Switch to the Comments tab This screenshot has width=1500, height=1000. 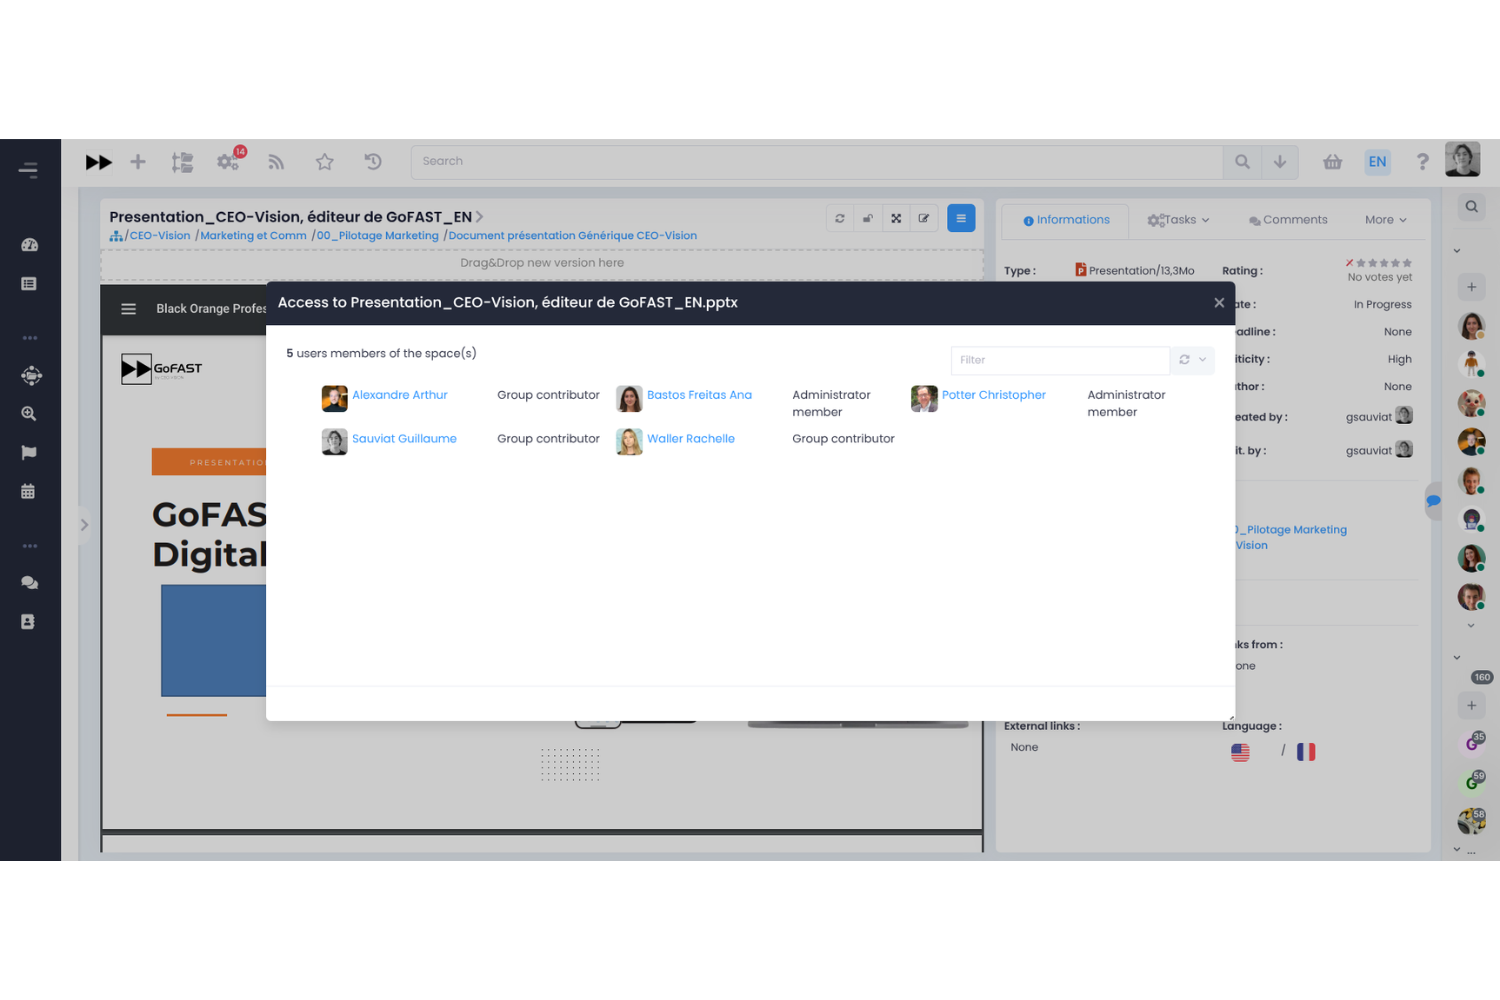pos(1288,220)
